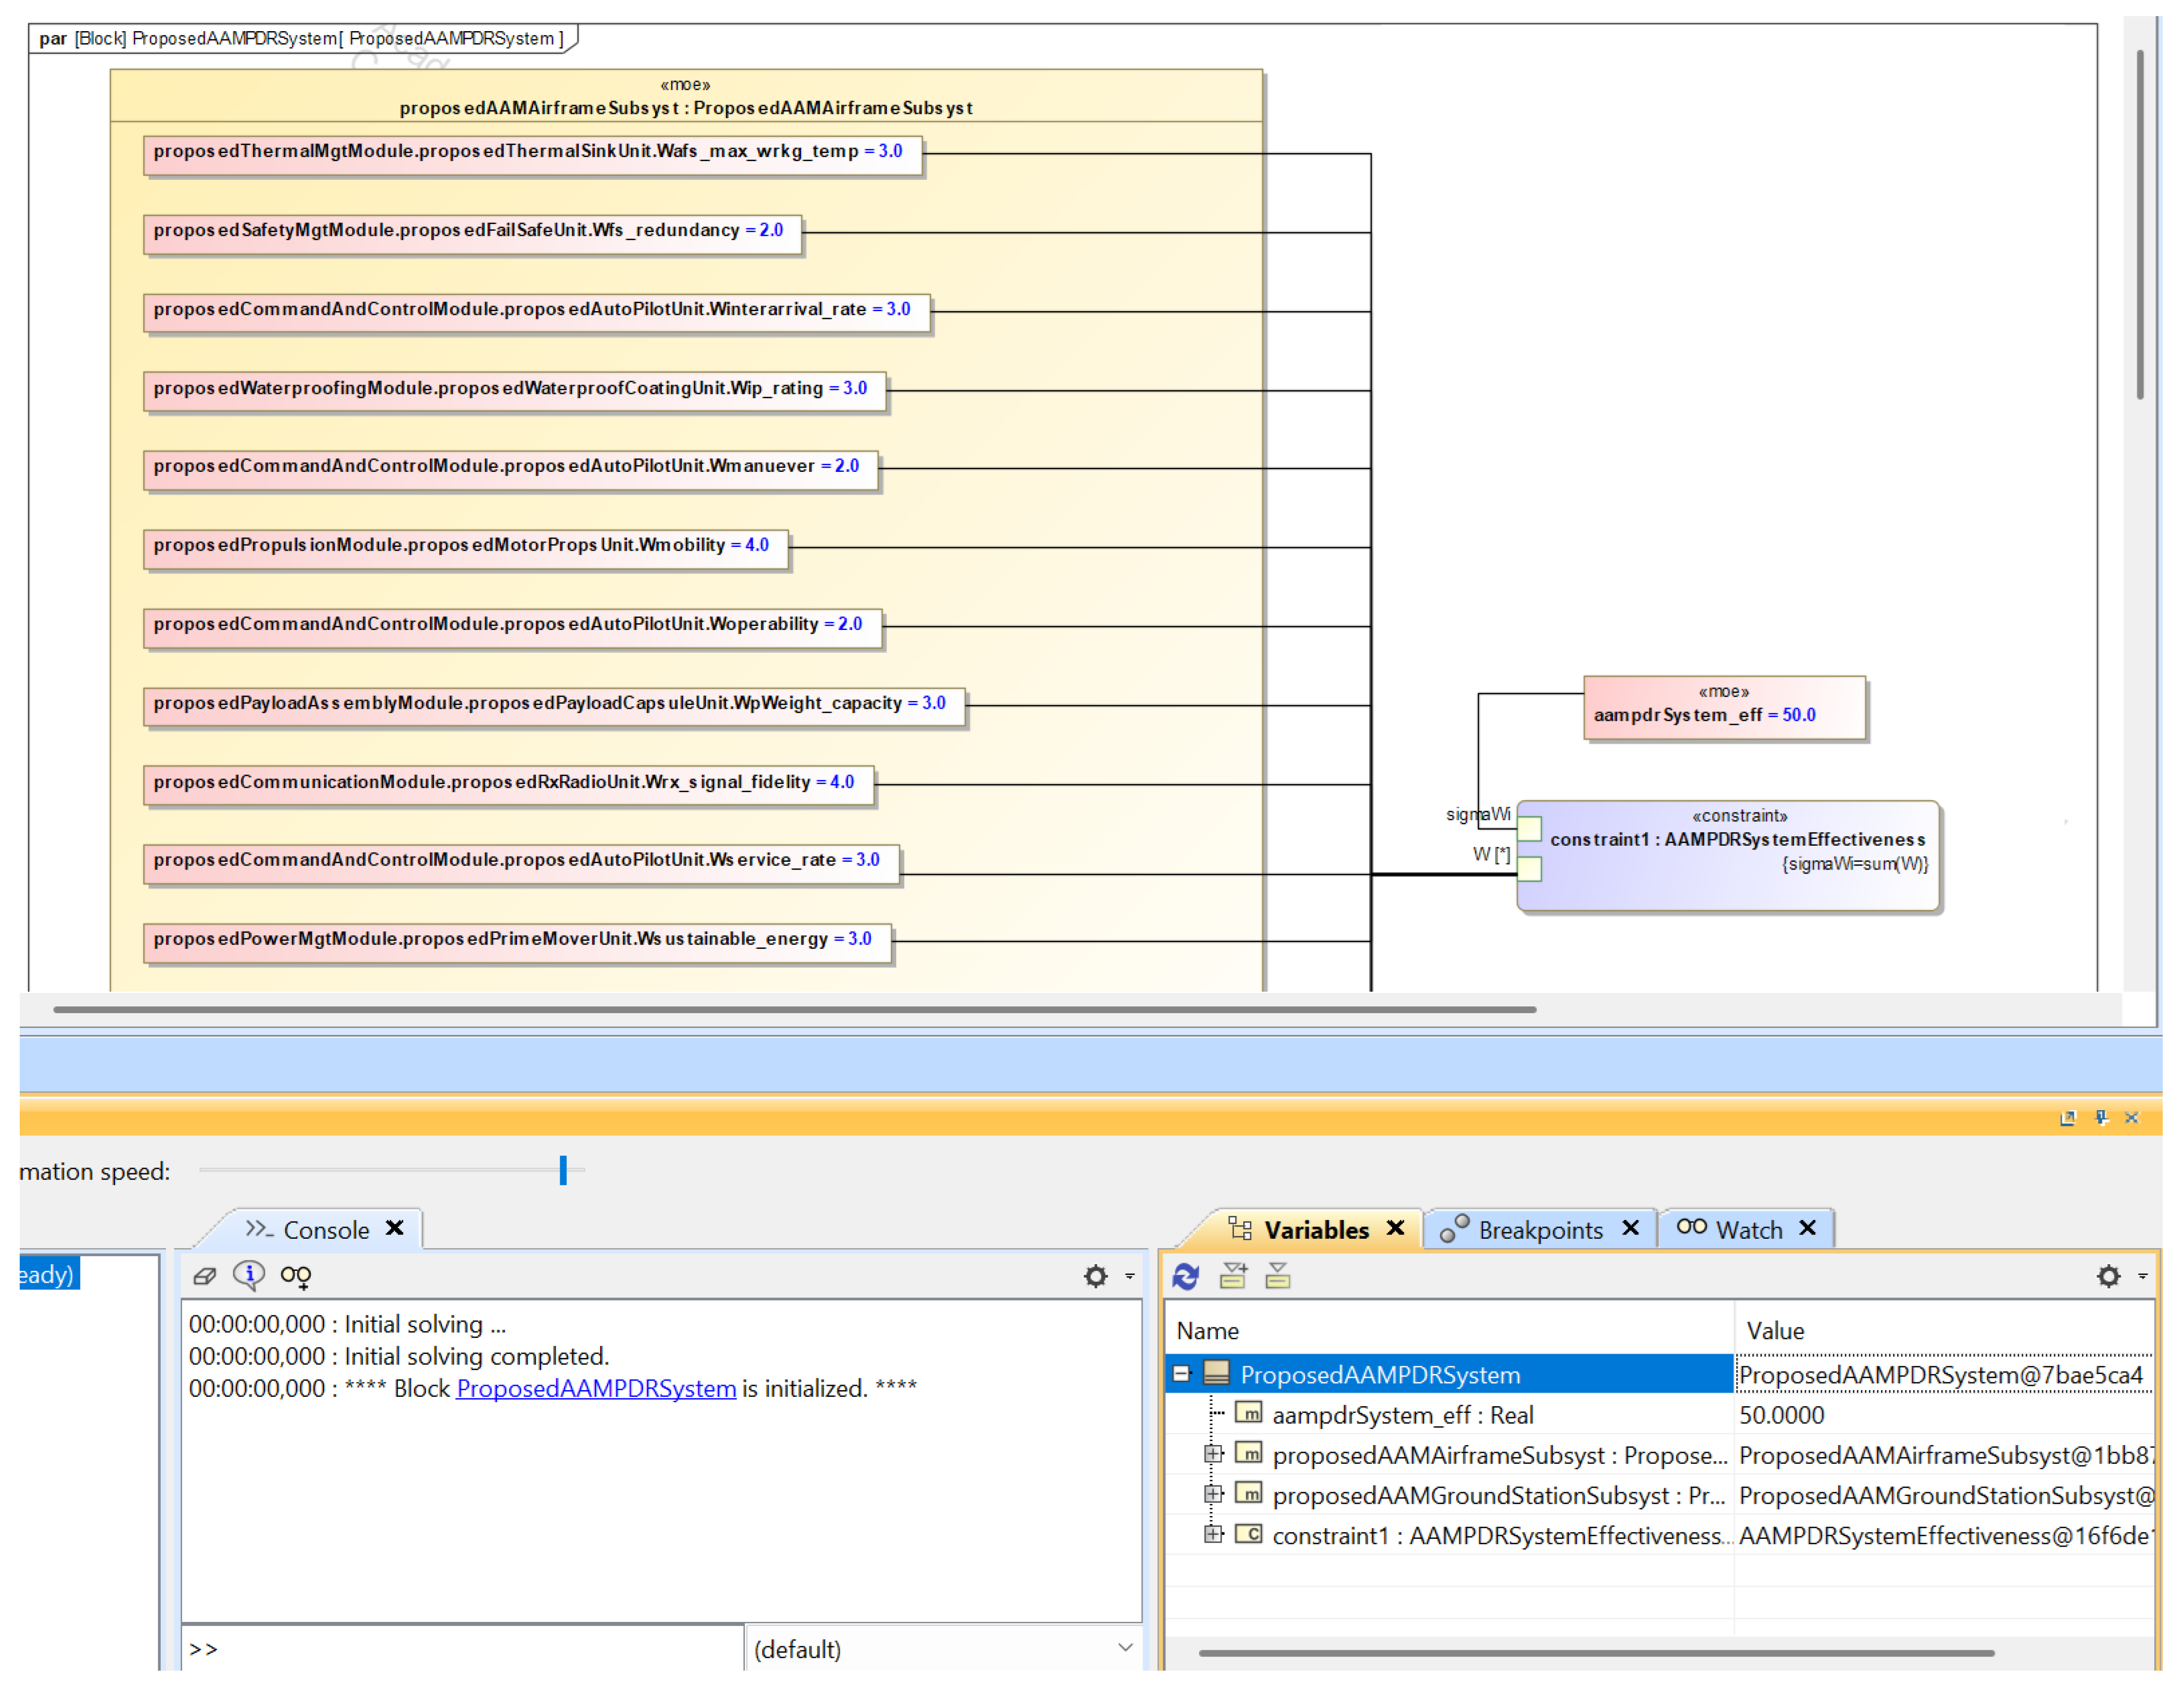Expand the constraint1 AAMPDRSystemEffectiveness row

pos(1214,1535)
